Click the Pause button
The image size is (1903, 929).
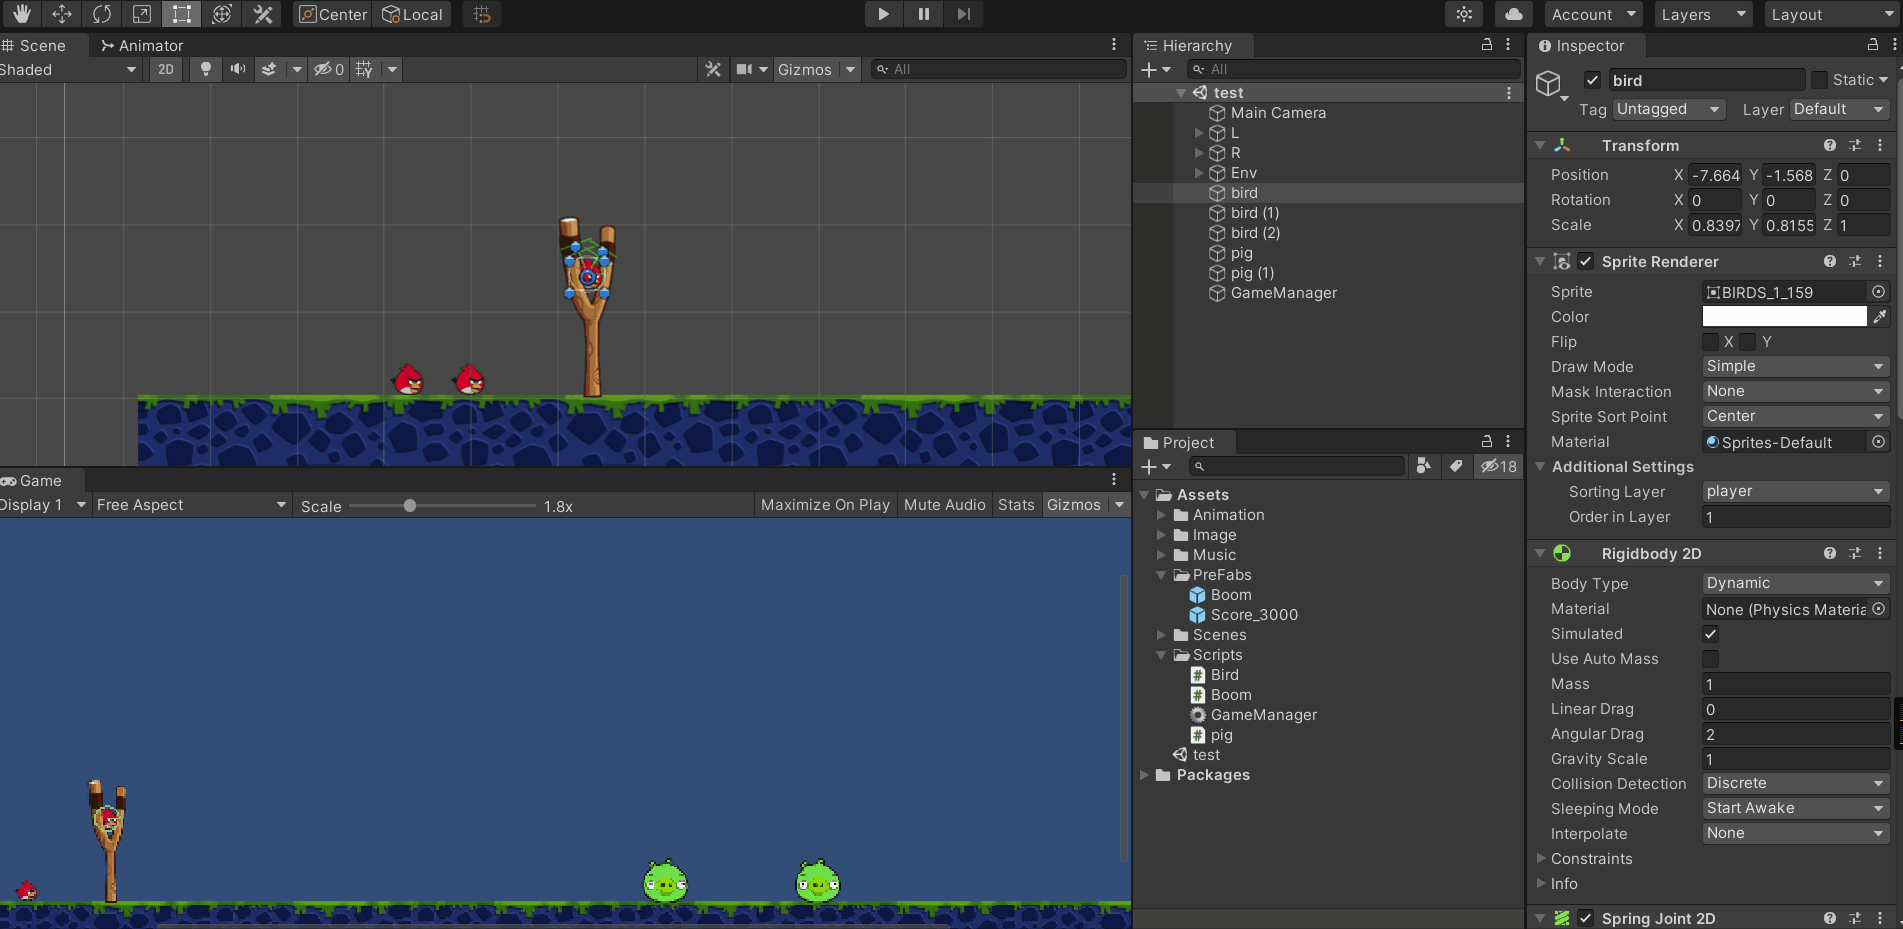point(923,14)
